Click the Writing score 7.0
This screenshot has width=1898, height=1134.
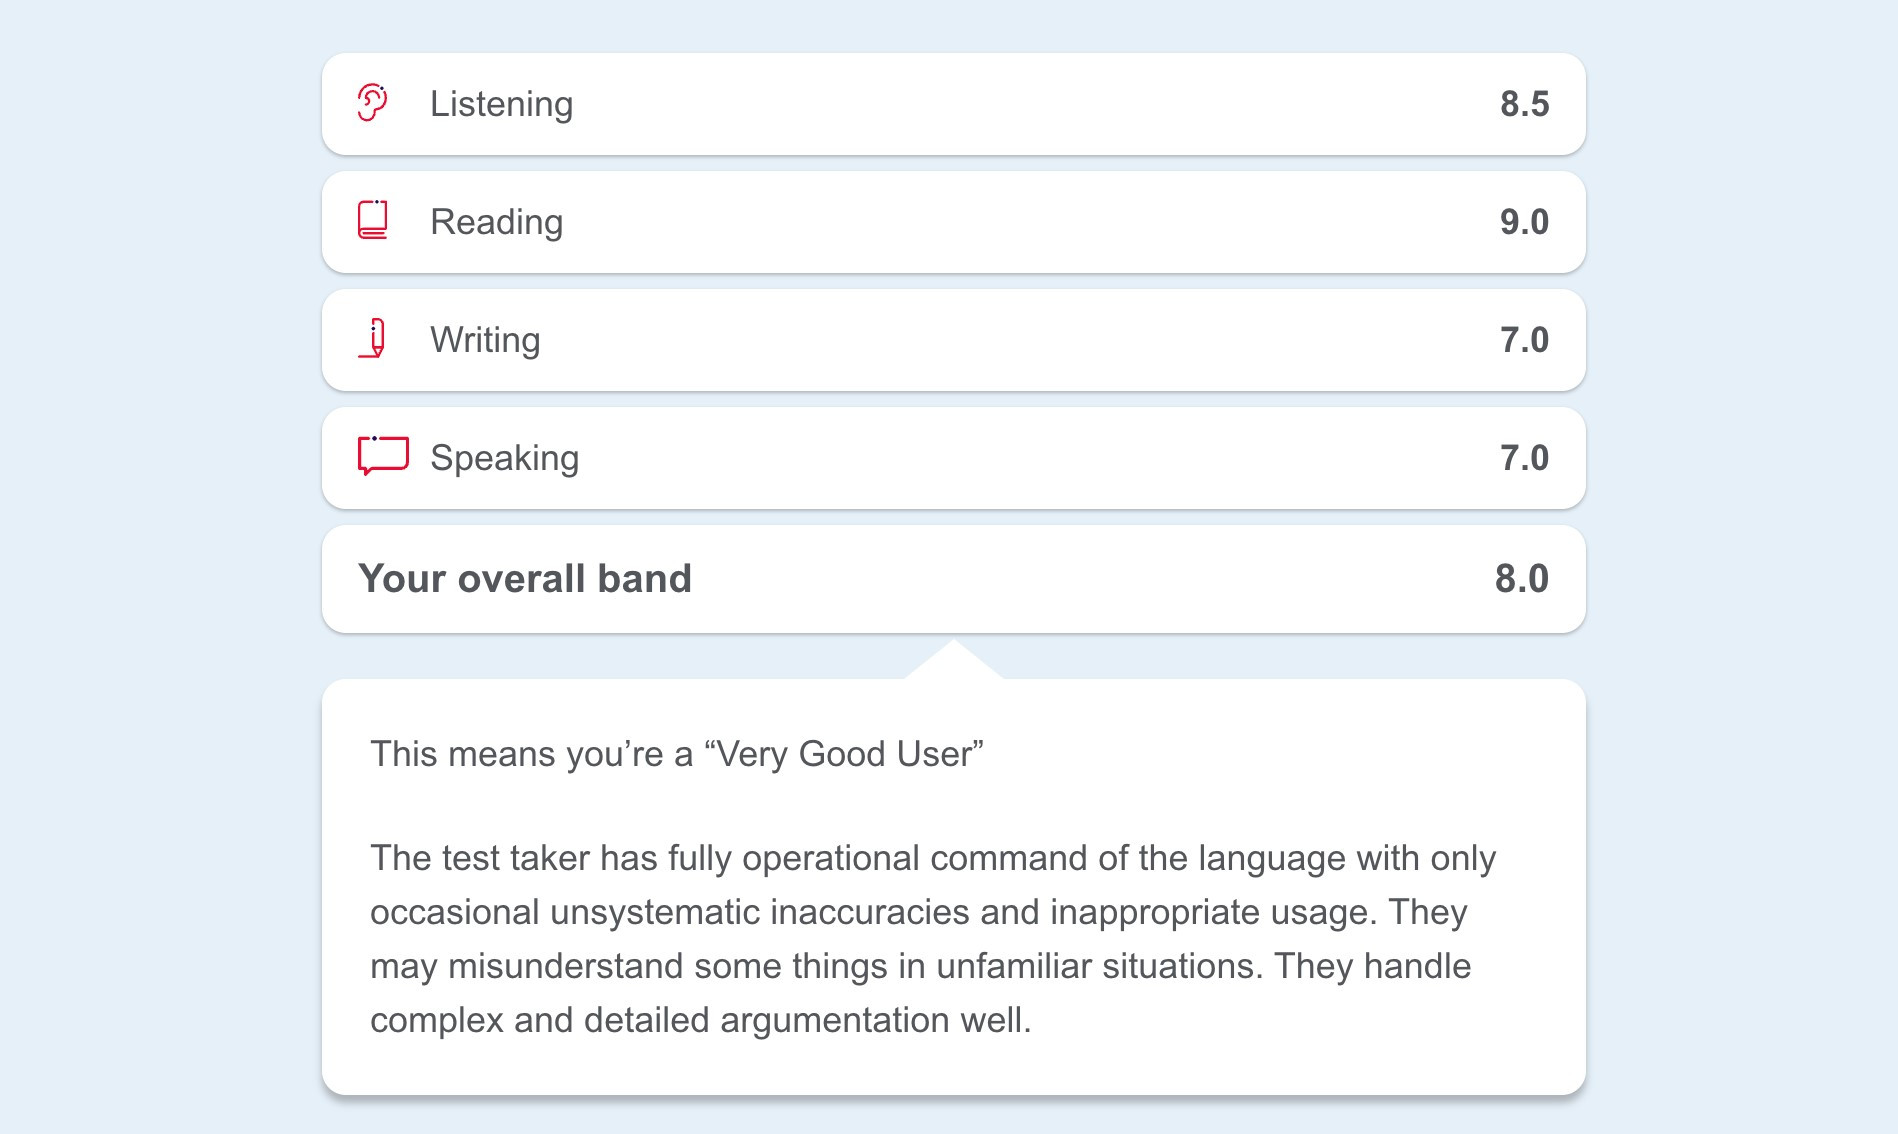pyautogui.click(x=1524, y=340)
